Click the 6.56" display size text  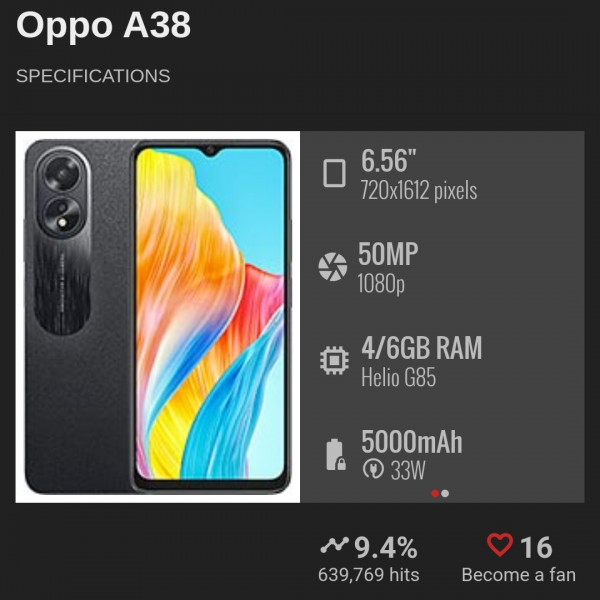(389, 160)
